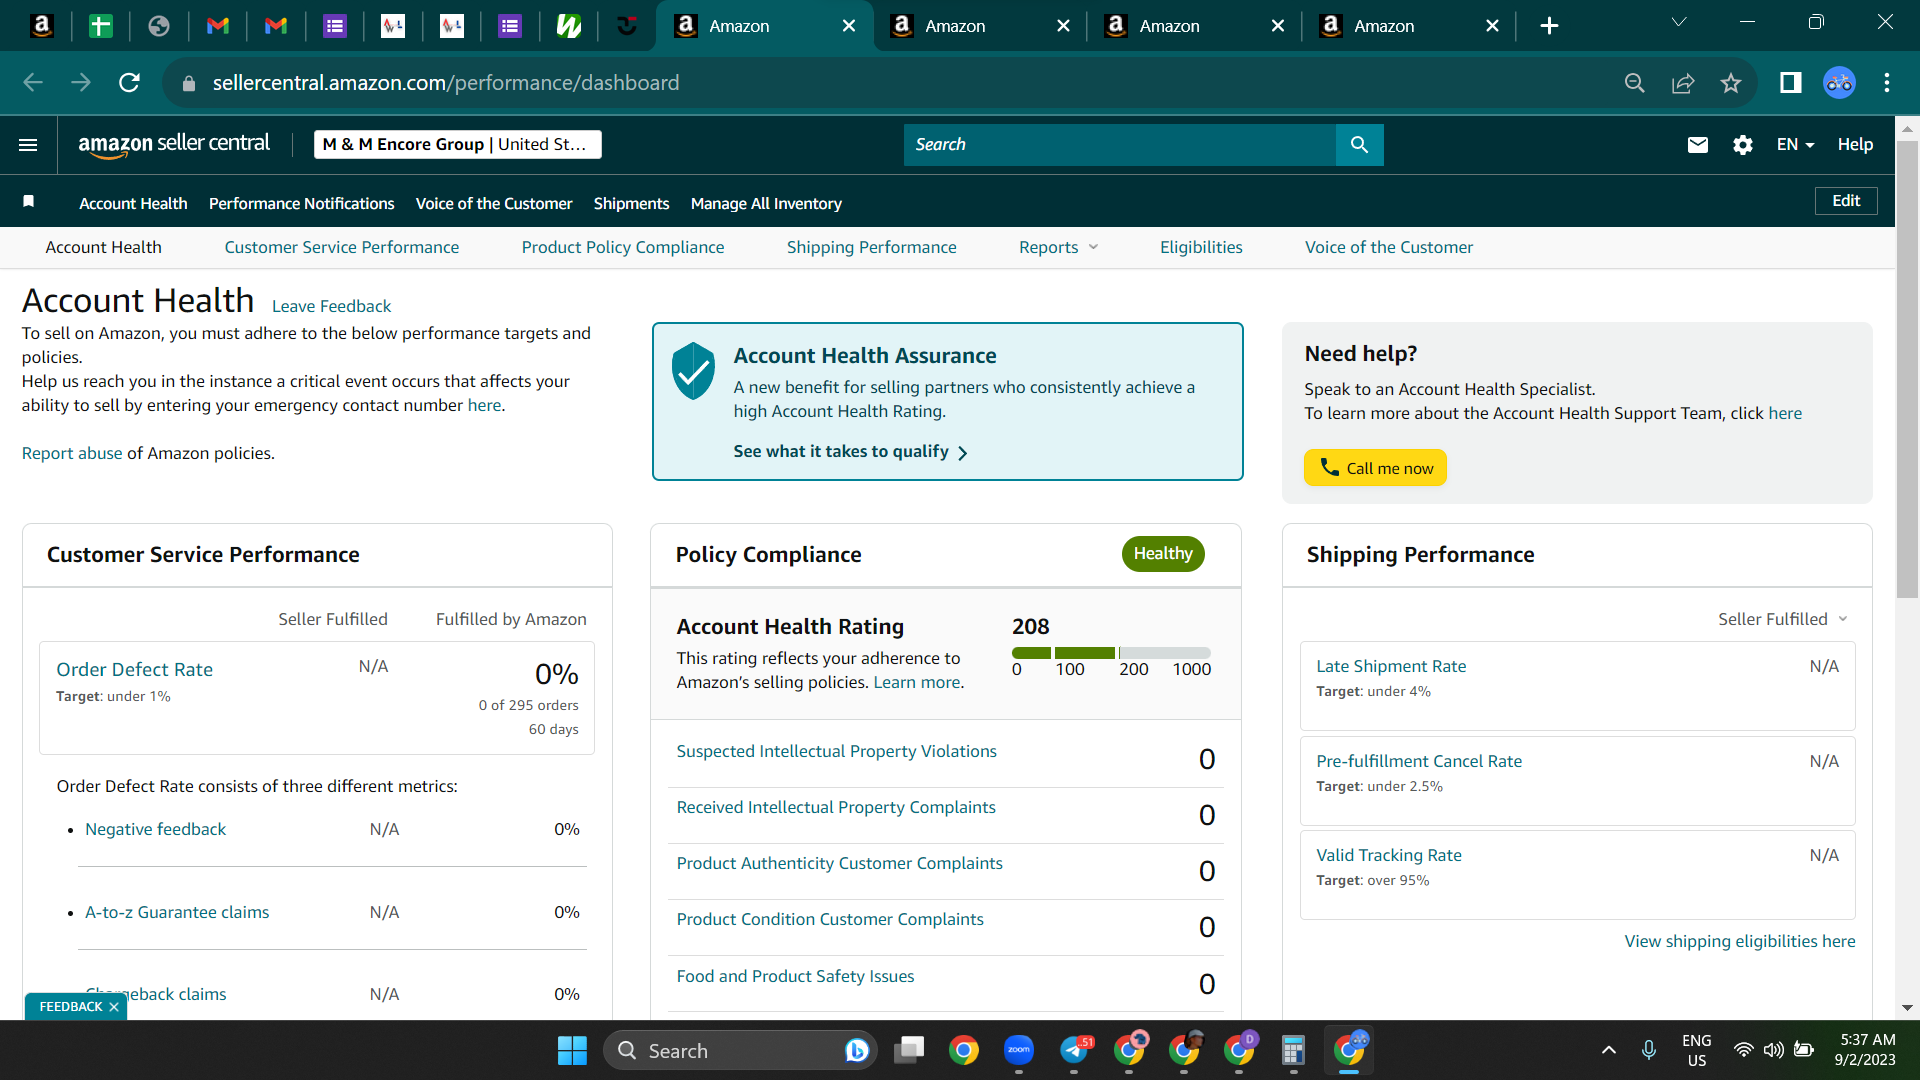The image size is (1920, 1080).
Task: Click the Account Health Rating progress bar
Action: click(1111, 653)
